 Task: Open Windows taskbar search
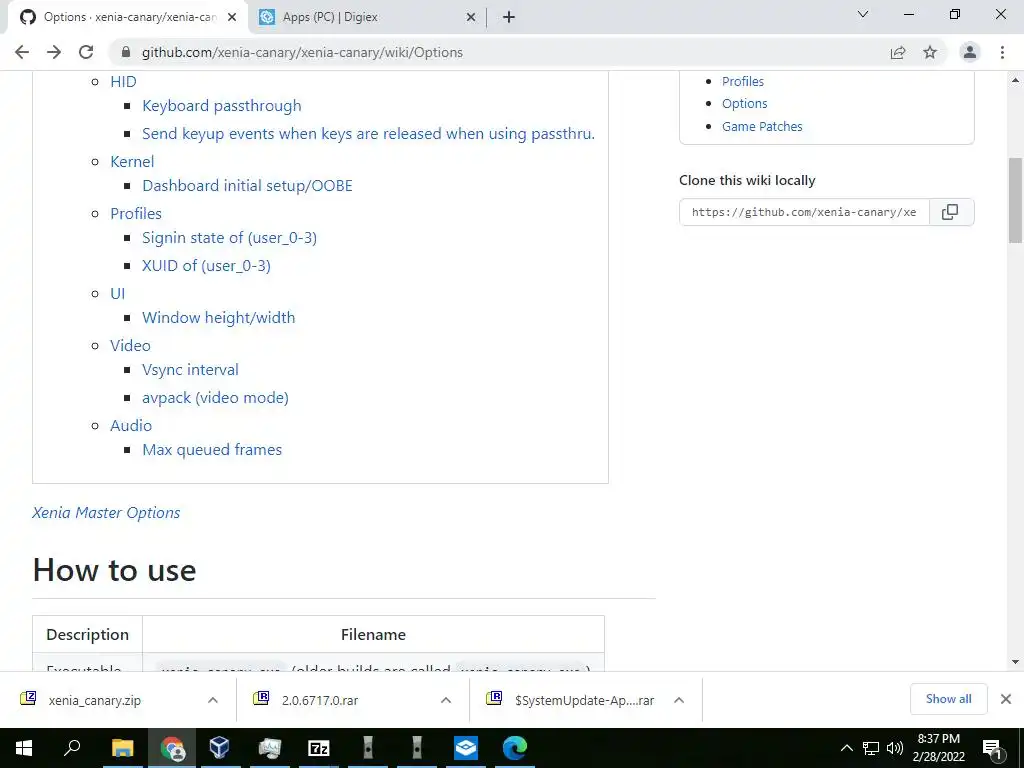pyautogui.click(x=72, y=748)
